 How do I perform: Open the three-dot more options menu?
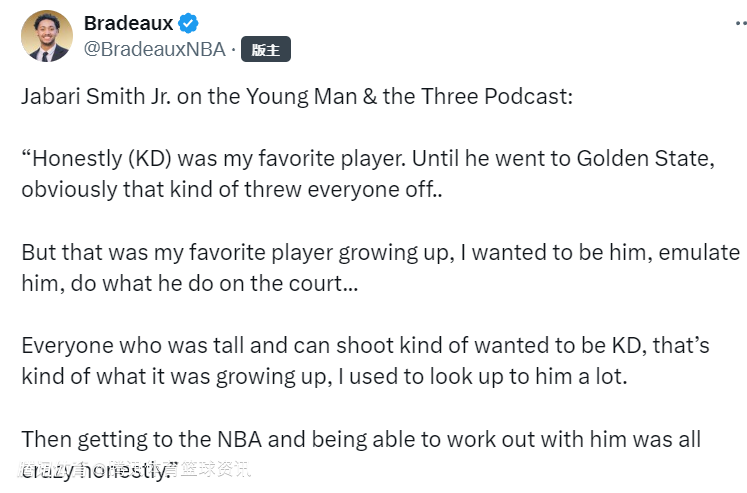coord(724,24)
